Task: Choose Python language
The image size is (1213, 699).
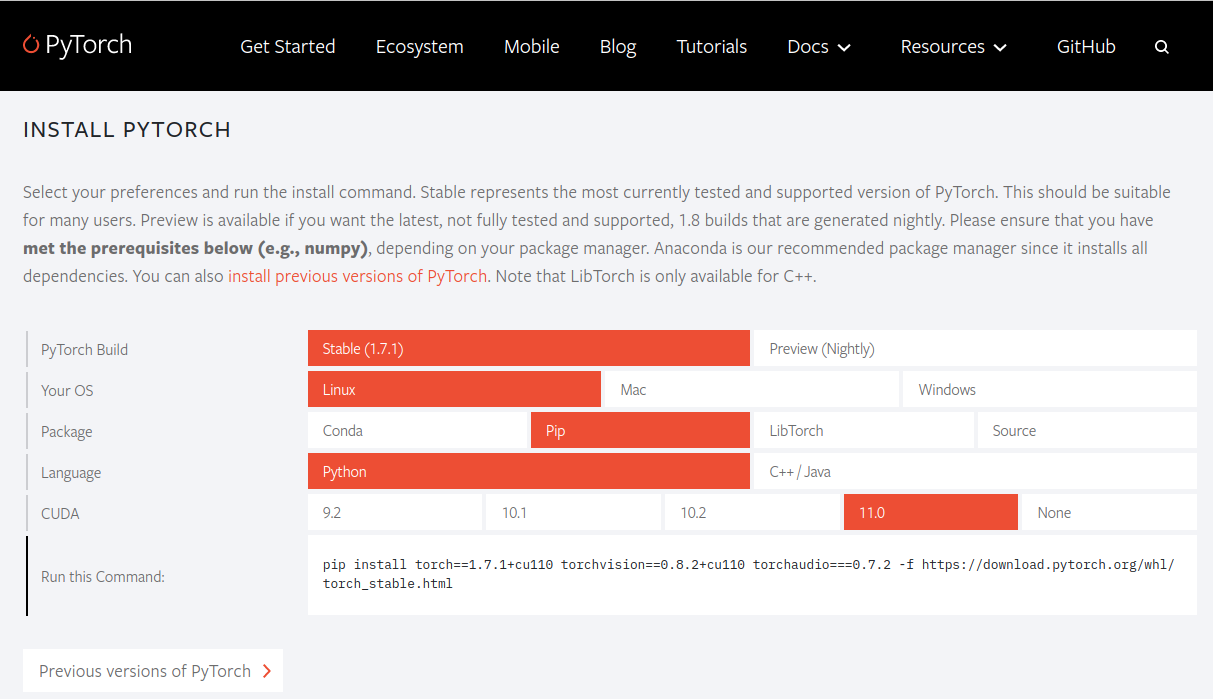Action: point(529,471)
